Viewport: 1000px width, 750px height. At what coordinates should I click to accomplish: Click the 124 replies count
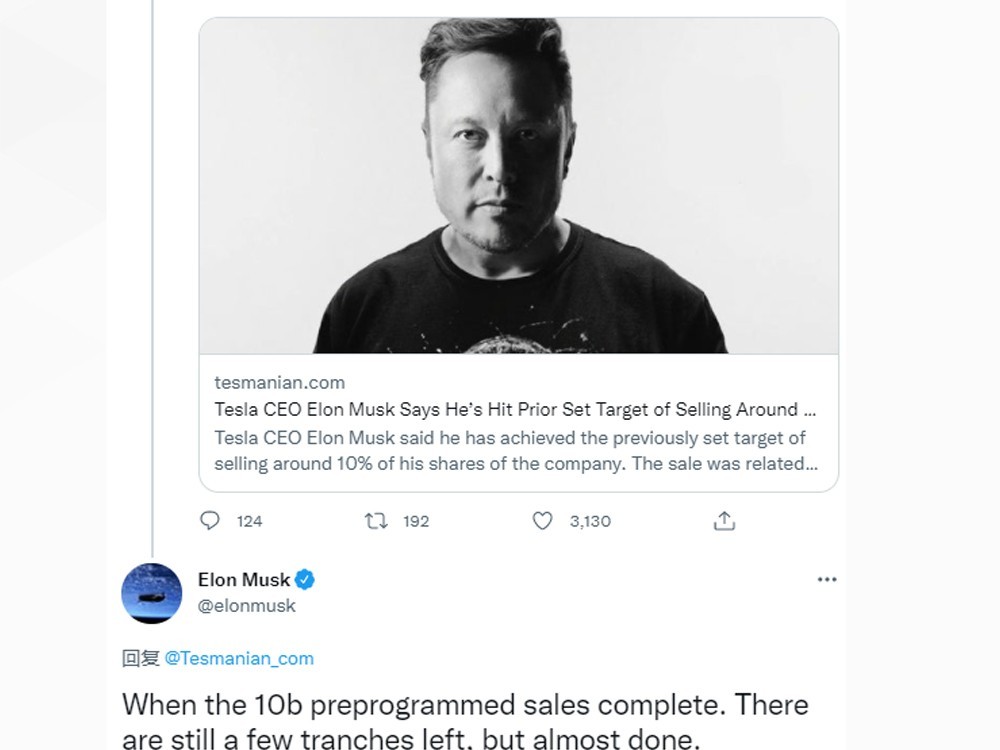249,521
